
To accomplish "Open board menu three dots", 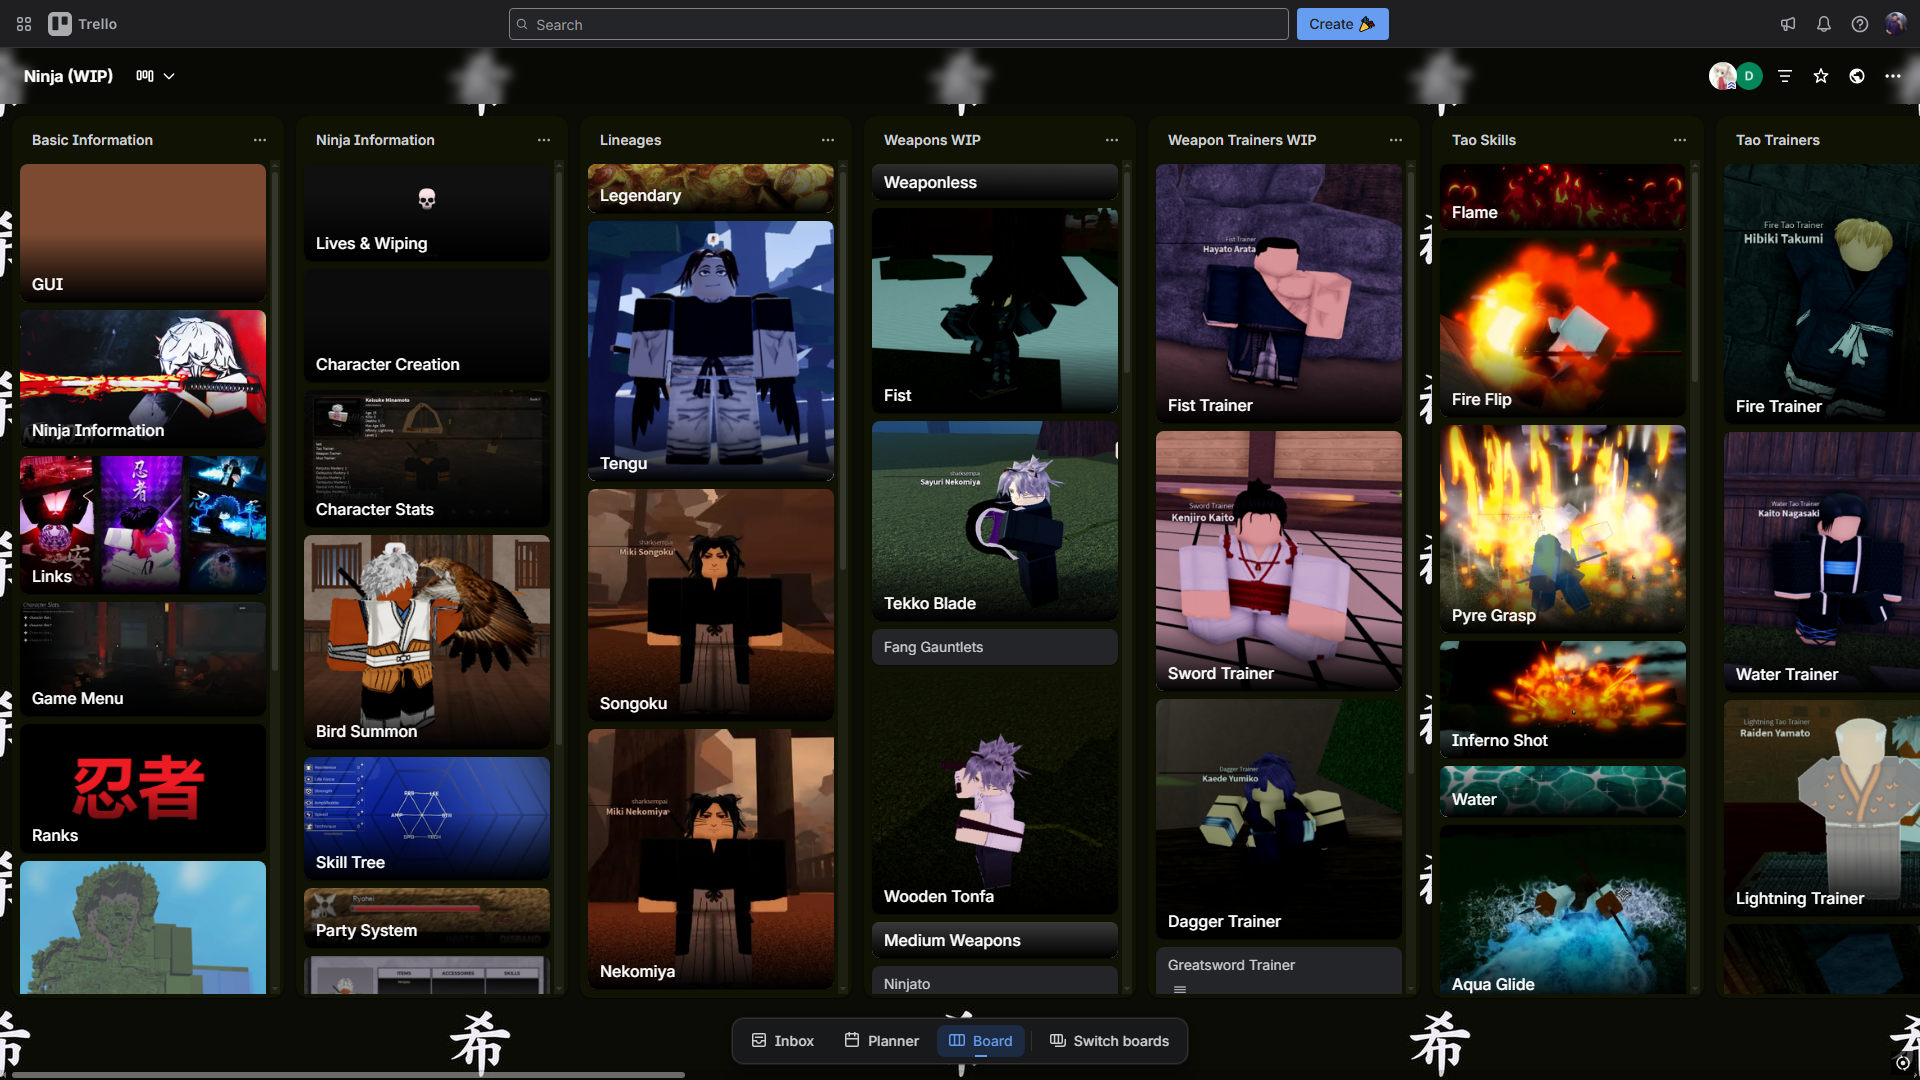I will pos(1892,76).
